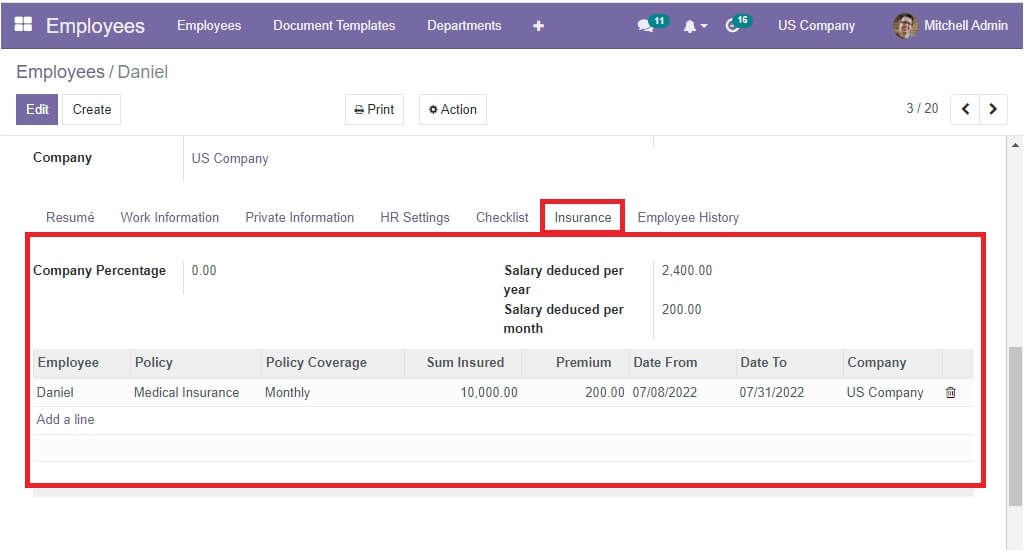Delete the Medical Insurance row using trash icon
The image size is (1024, 551).
[x=950, y=393]
